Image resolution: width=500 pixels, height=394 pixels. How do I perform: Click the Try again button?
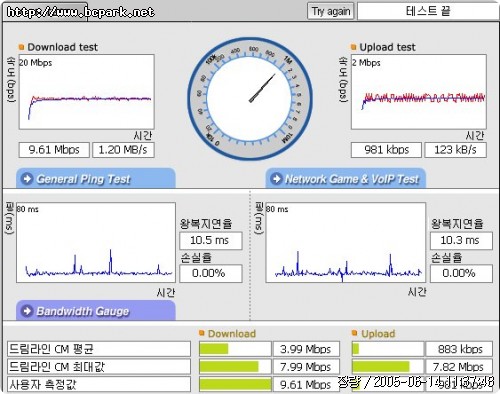click(330, 11)
